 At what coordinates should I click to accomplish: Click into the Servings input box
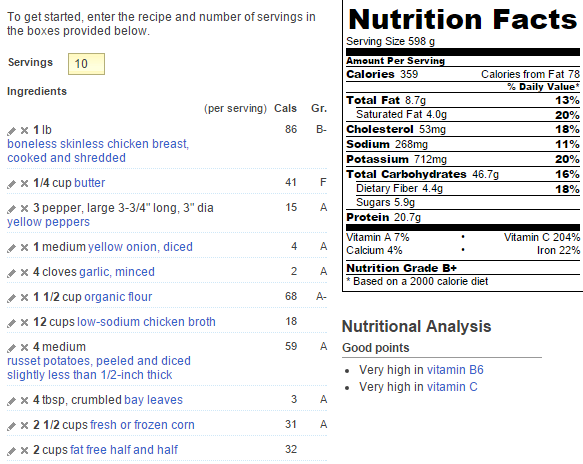pyautogui.click(x=86, y=64)
